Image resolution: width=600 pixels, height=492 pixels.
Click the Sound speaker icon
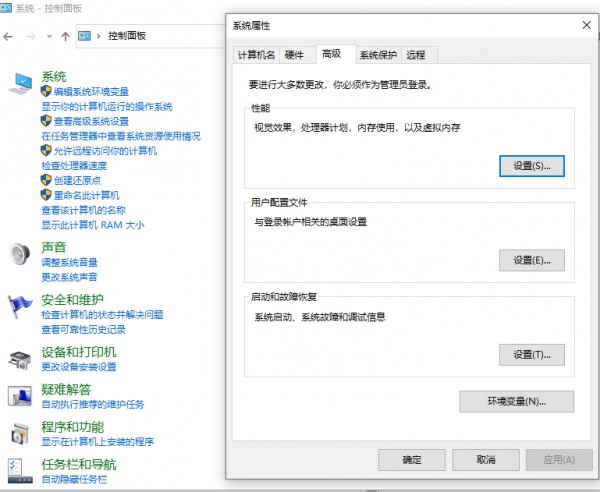[x=20, y=254]
